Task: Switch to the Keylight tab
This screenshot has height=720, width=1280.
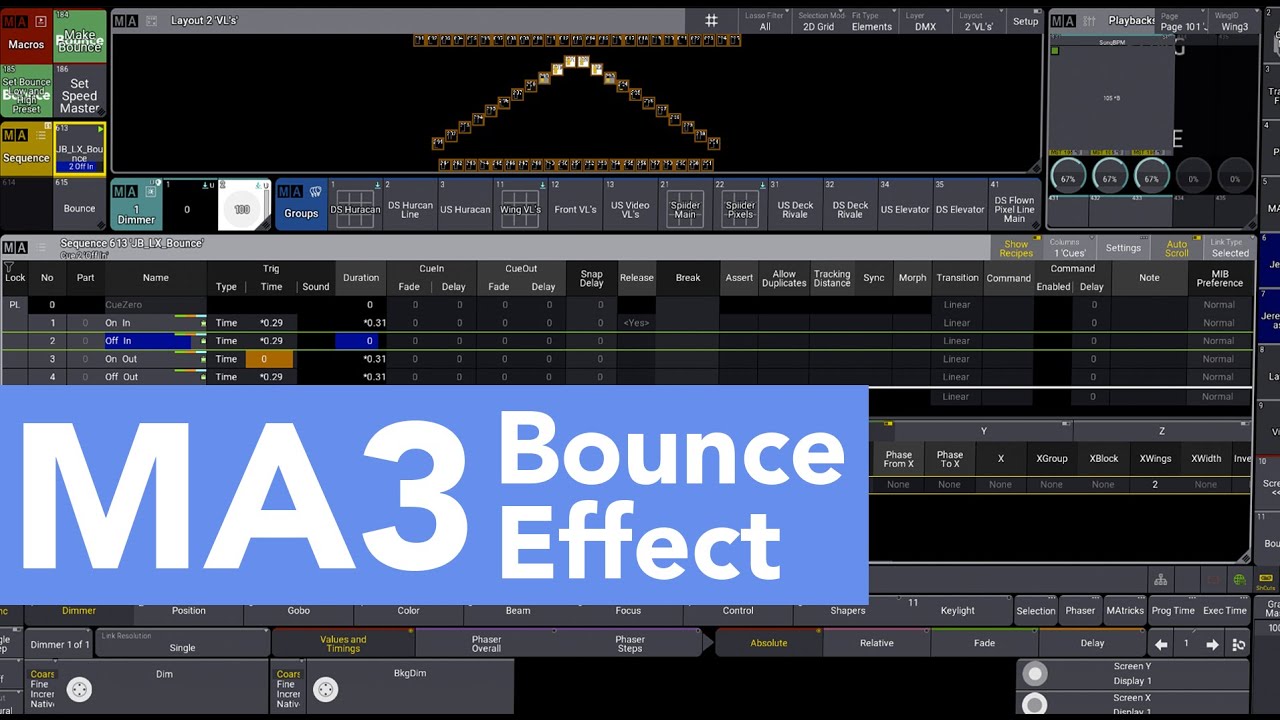Action: pyautogui.click(x=957, y=610)
